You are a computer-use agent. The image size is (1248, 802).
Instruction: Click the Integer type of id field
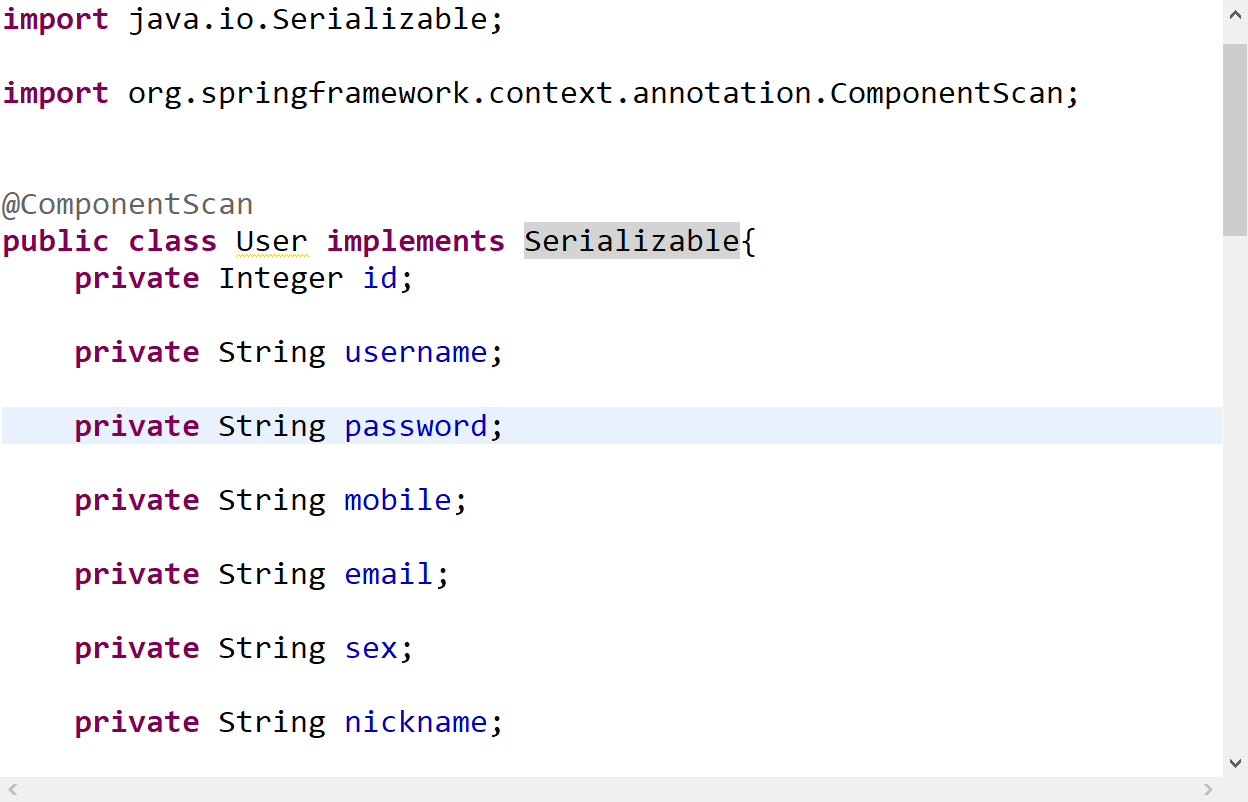click(x=280, y=278)
